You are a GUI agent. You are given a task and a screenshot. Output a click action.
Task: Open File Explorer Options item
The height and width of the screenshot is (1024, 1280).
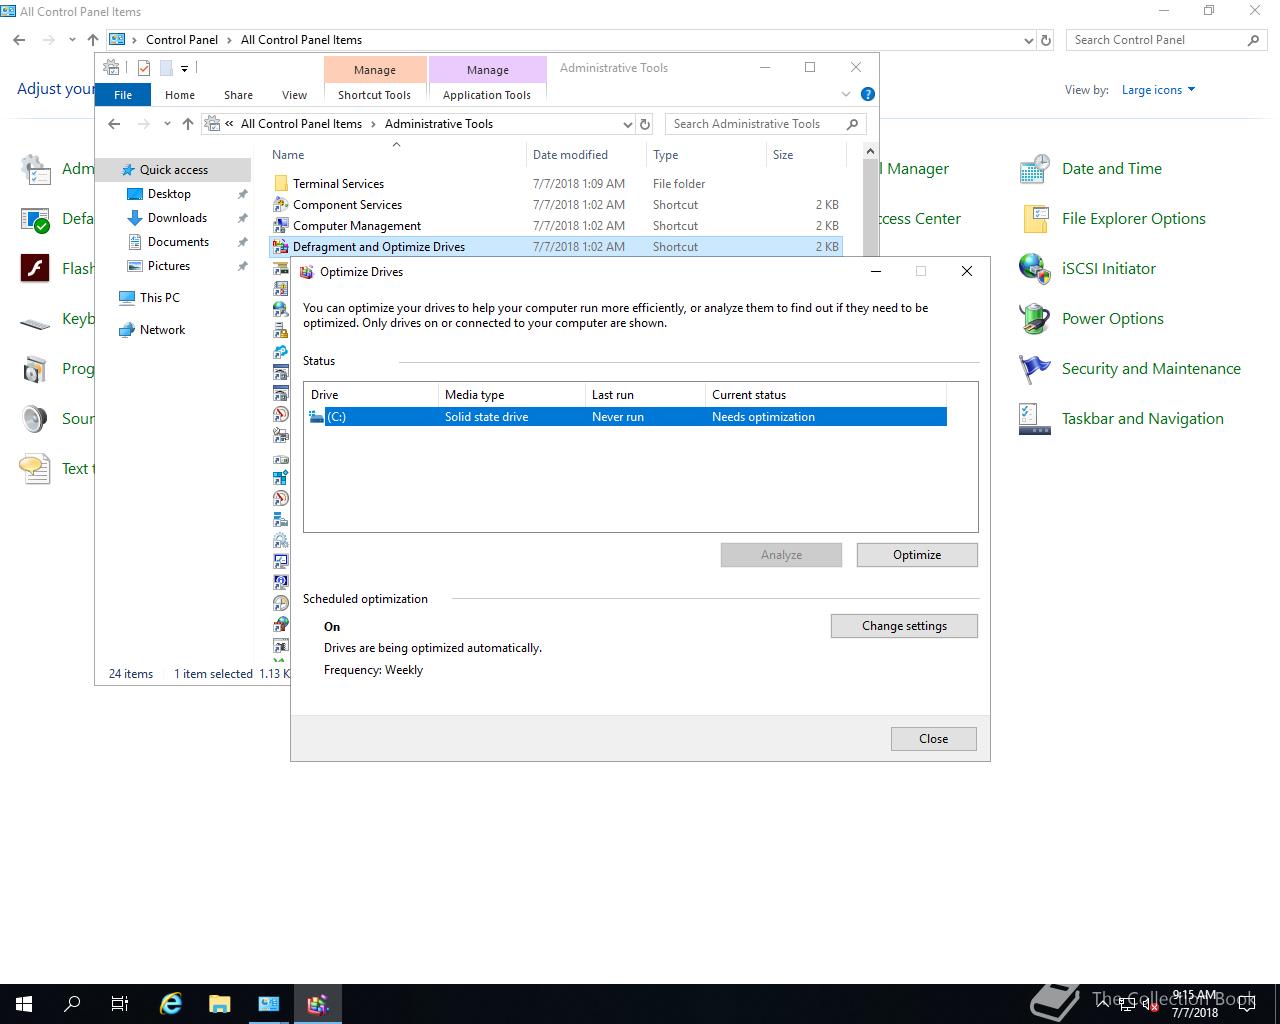click(x=1112, y=219)
